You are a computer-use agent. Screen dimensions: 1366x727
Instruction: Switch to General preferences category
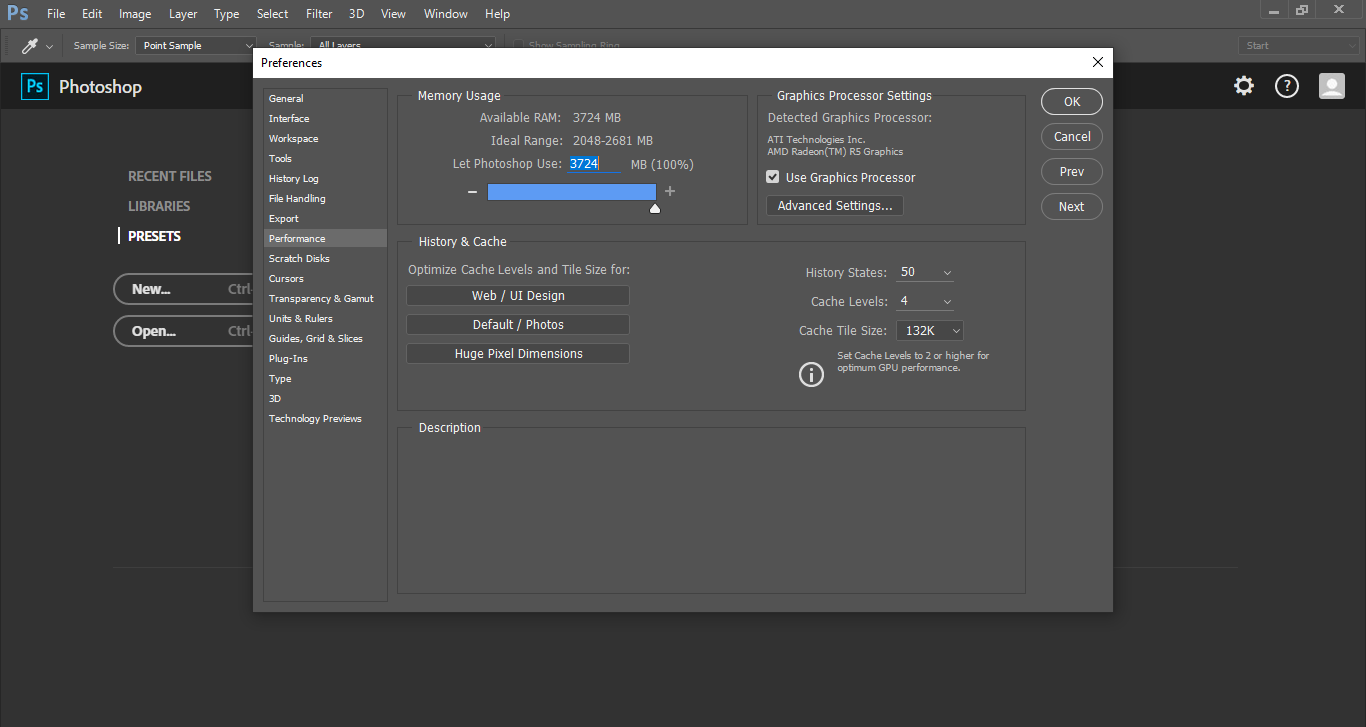pos(325,99)
